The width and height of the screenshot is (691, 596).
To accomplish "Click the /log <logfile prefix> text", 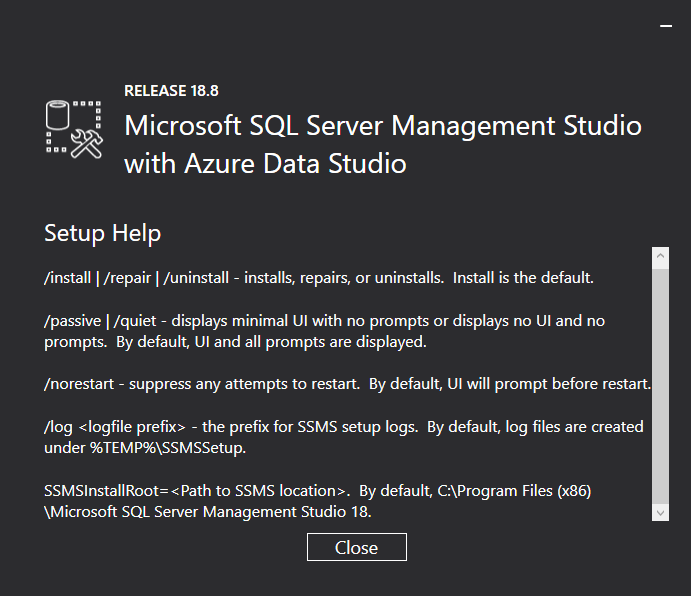I will [x=114, y=427].
